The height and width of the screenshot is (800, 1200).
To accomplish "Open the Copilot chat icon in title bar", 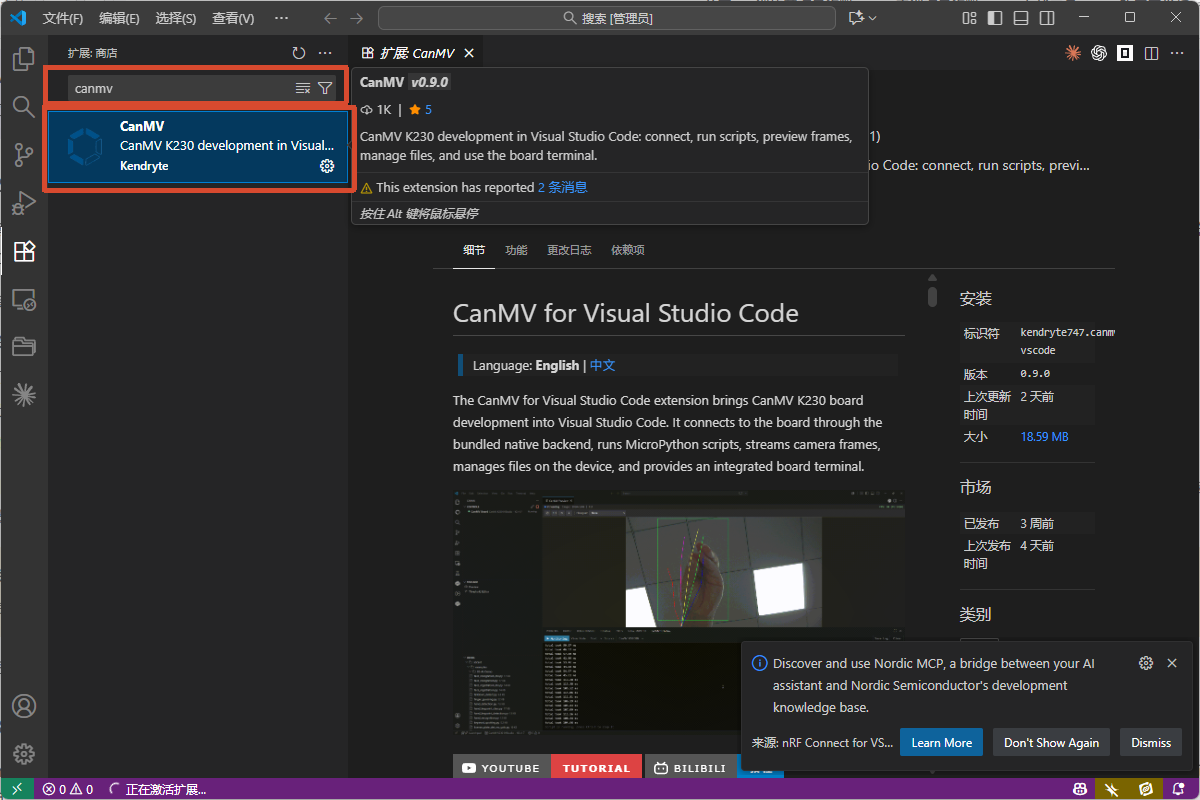I will 855,18.
